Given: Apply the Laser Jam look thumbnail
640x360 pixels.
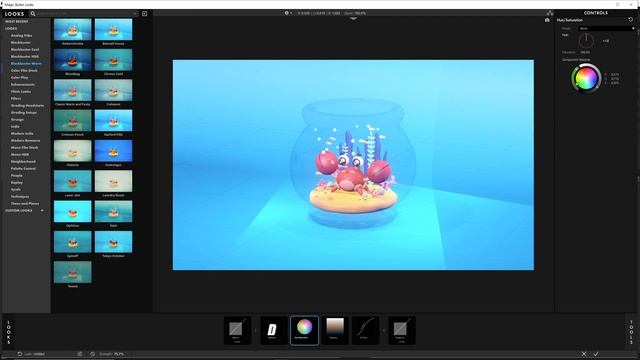Looking at the screenshot, I should (x=73, y=181).
